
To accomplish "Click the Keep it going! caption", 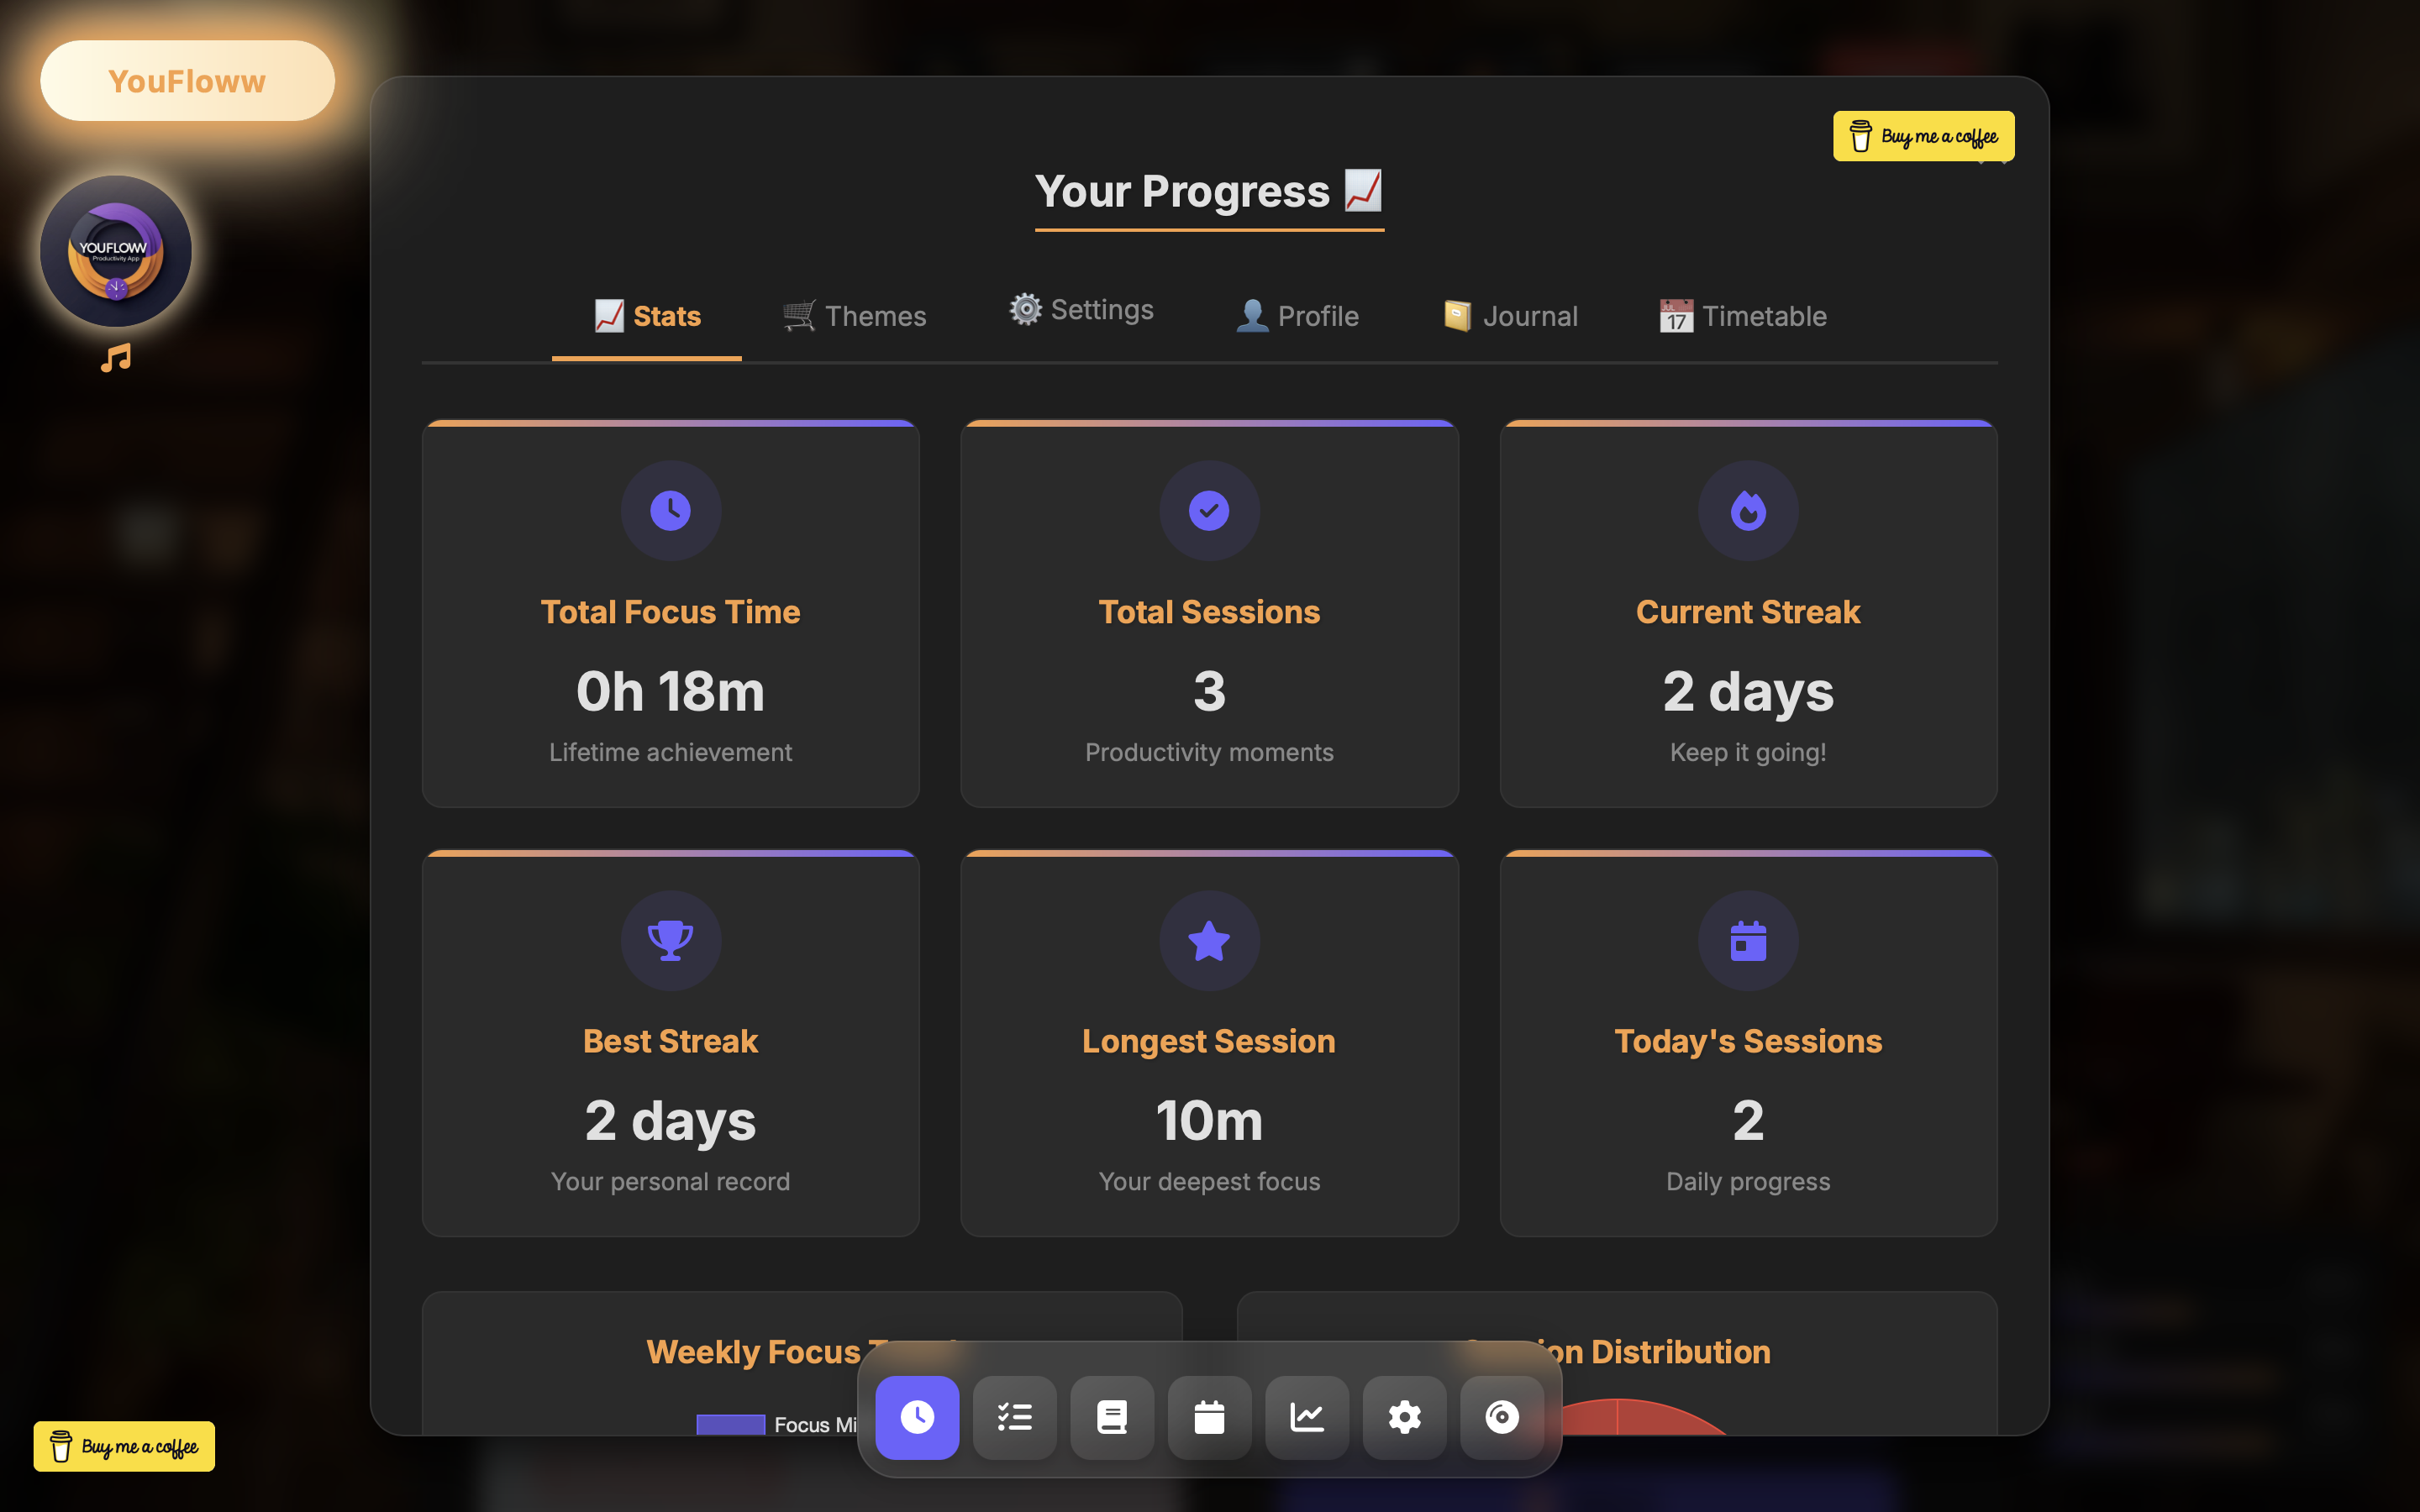I will pos(1748,752).
